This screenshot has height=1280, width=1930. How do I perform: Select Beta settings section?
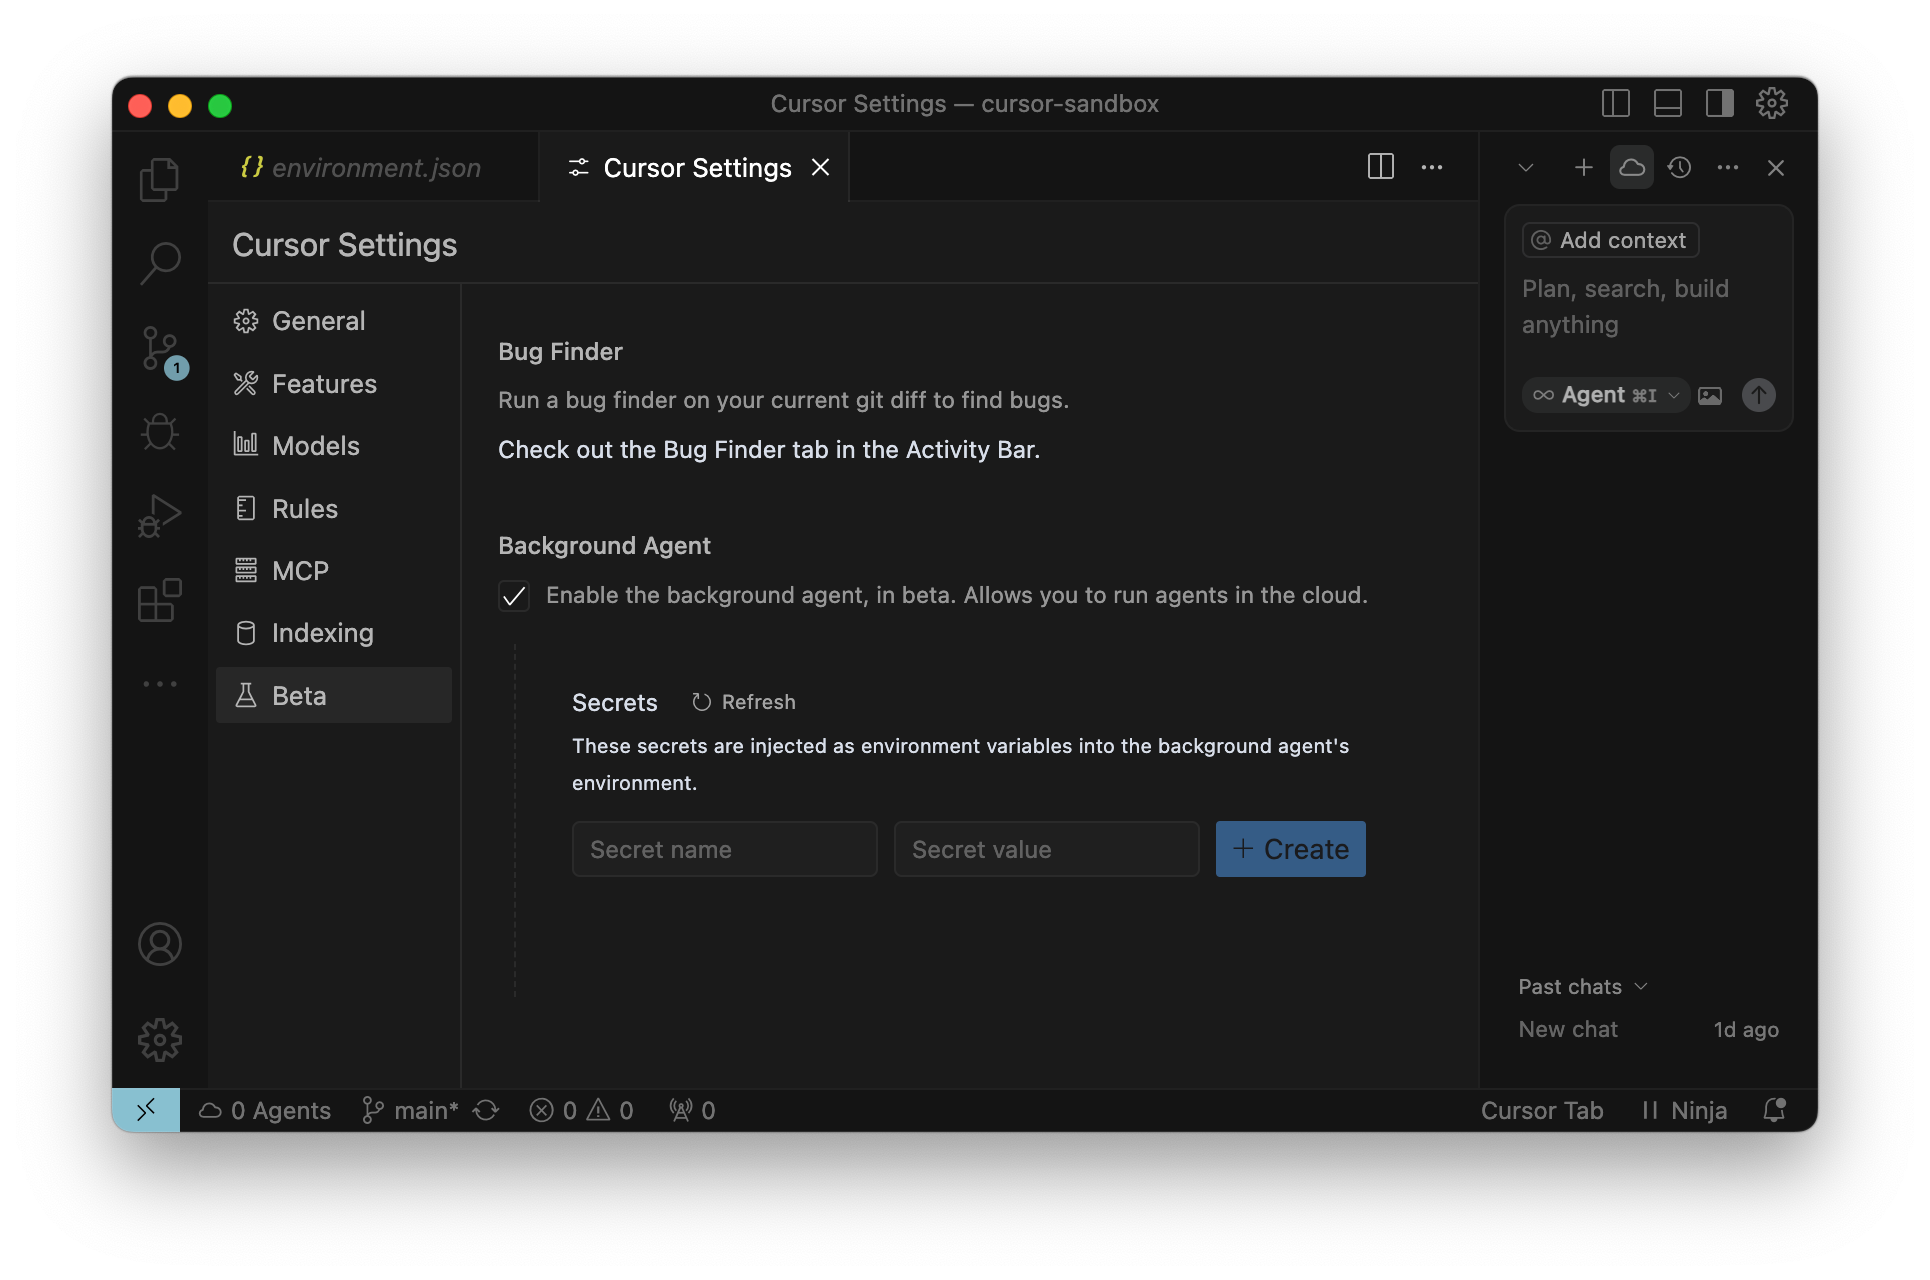click(334, 696)
